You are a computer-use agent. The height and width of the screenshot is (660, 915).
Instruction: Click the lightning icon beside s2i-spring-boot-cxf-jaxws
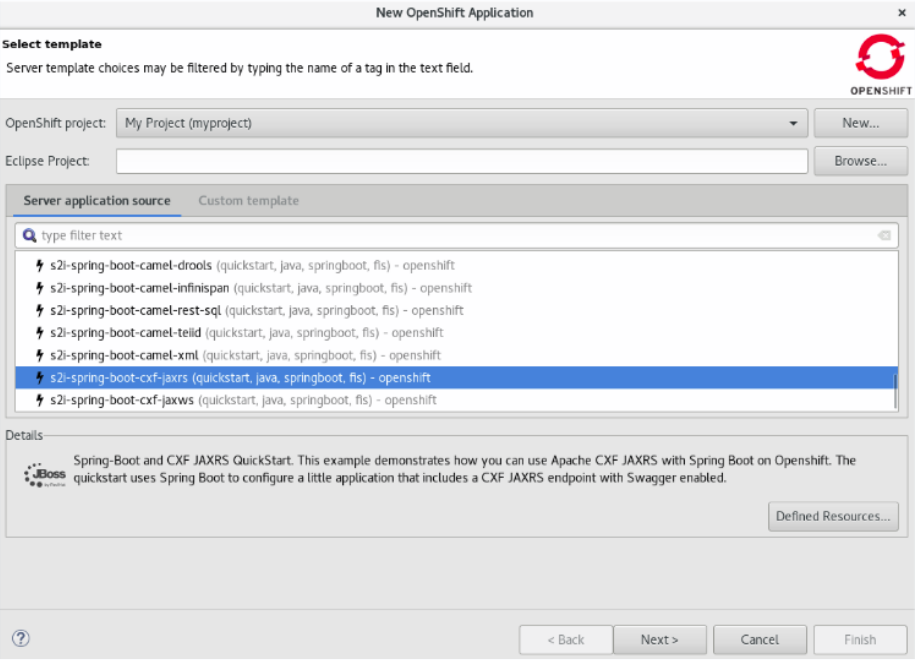[40, 400]
